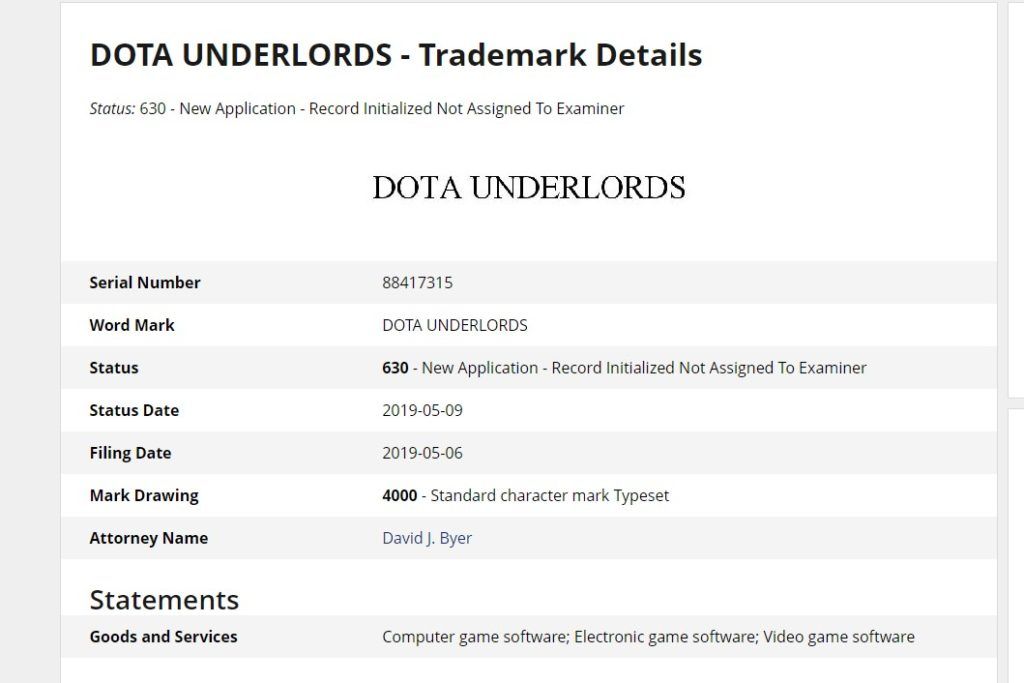Image resolution: width=1024 pixels, height=683 pixels.
Task: Click the bold 4000 mark drawing code
Action: pos(400,496)
